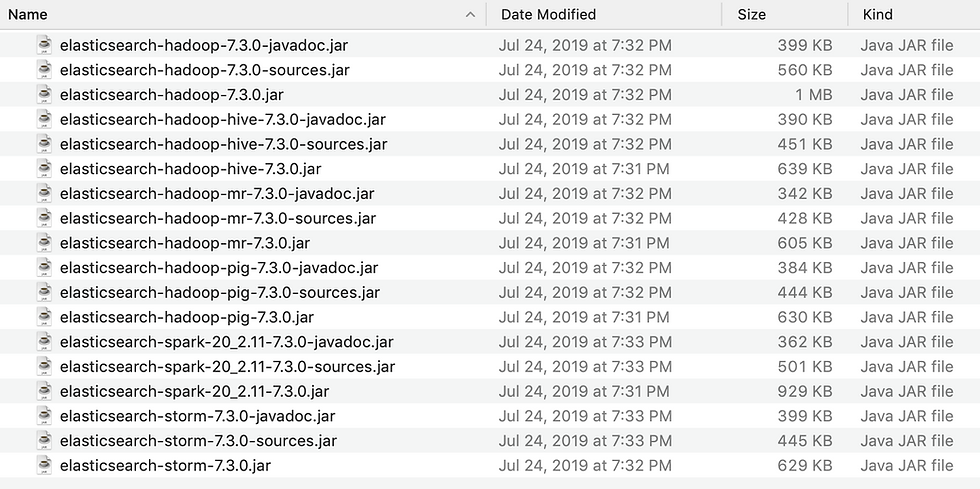Select the elasticsearch-hadoop-mr-7.3.0-javadoc.jar file name
Image resolution: width=980 pixels, height=489 pixels.
pos(217,193)
